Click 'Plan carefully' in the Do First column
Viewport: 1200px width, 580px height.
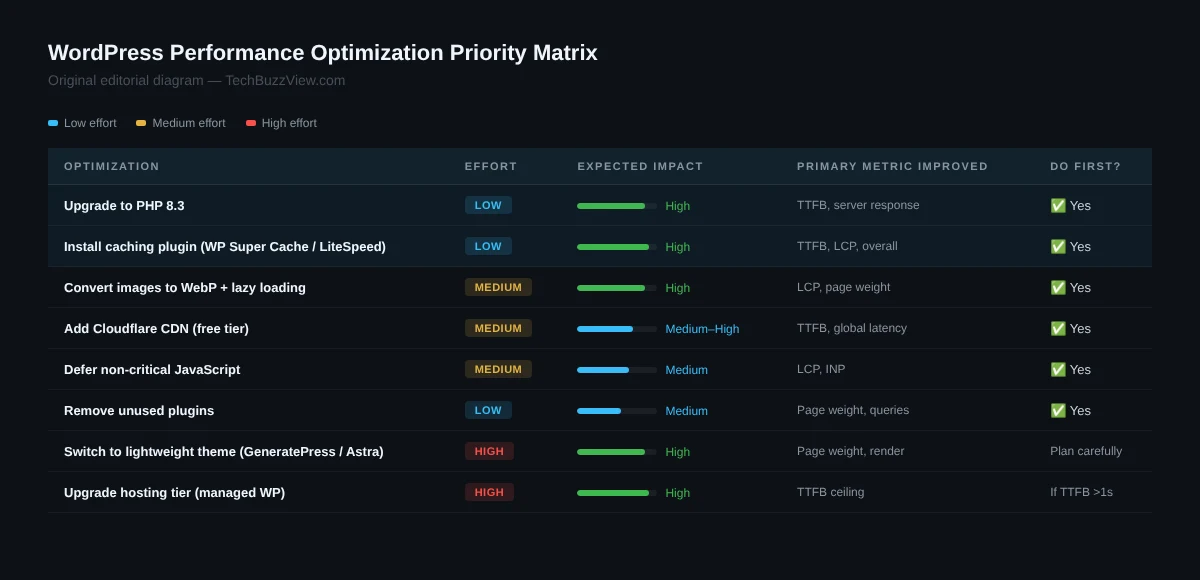click(x=1086, y=451)
